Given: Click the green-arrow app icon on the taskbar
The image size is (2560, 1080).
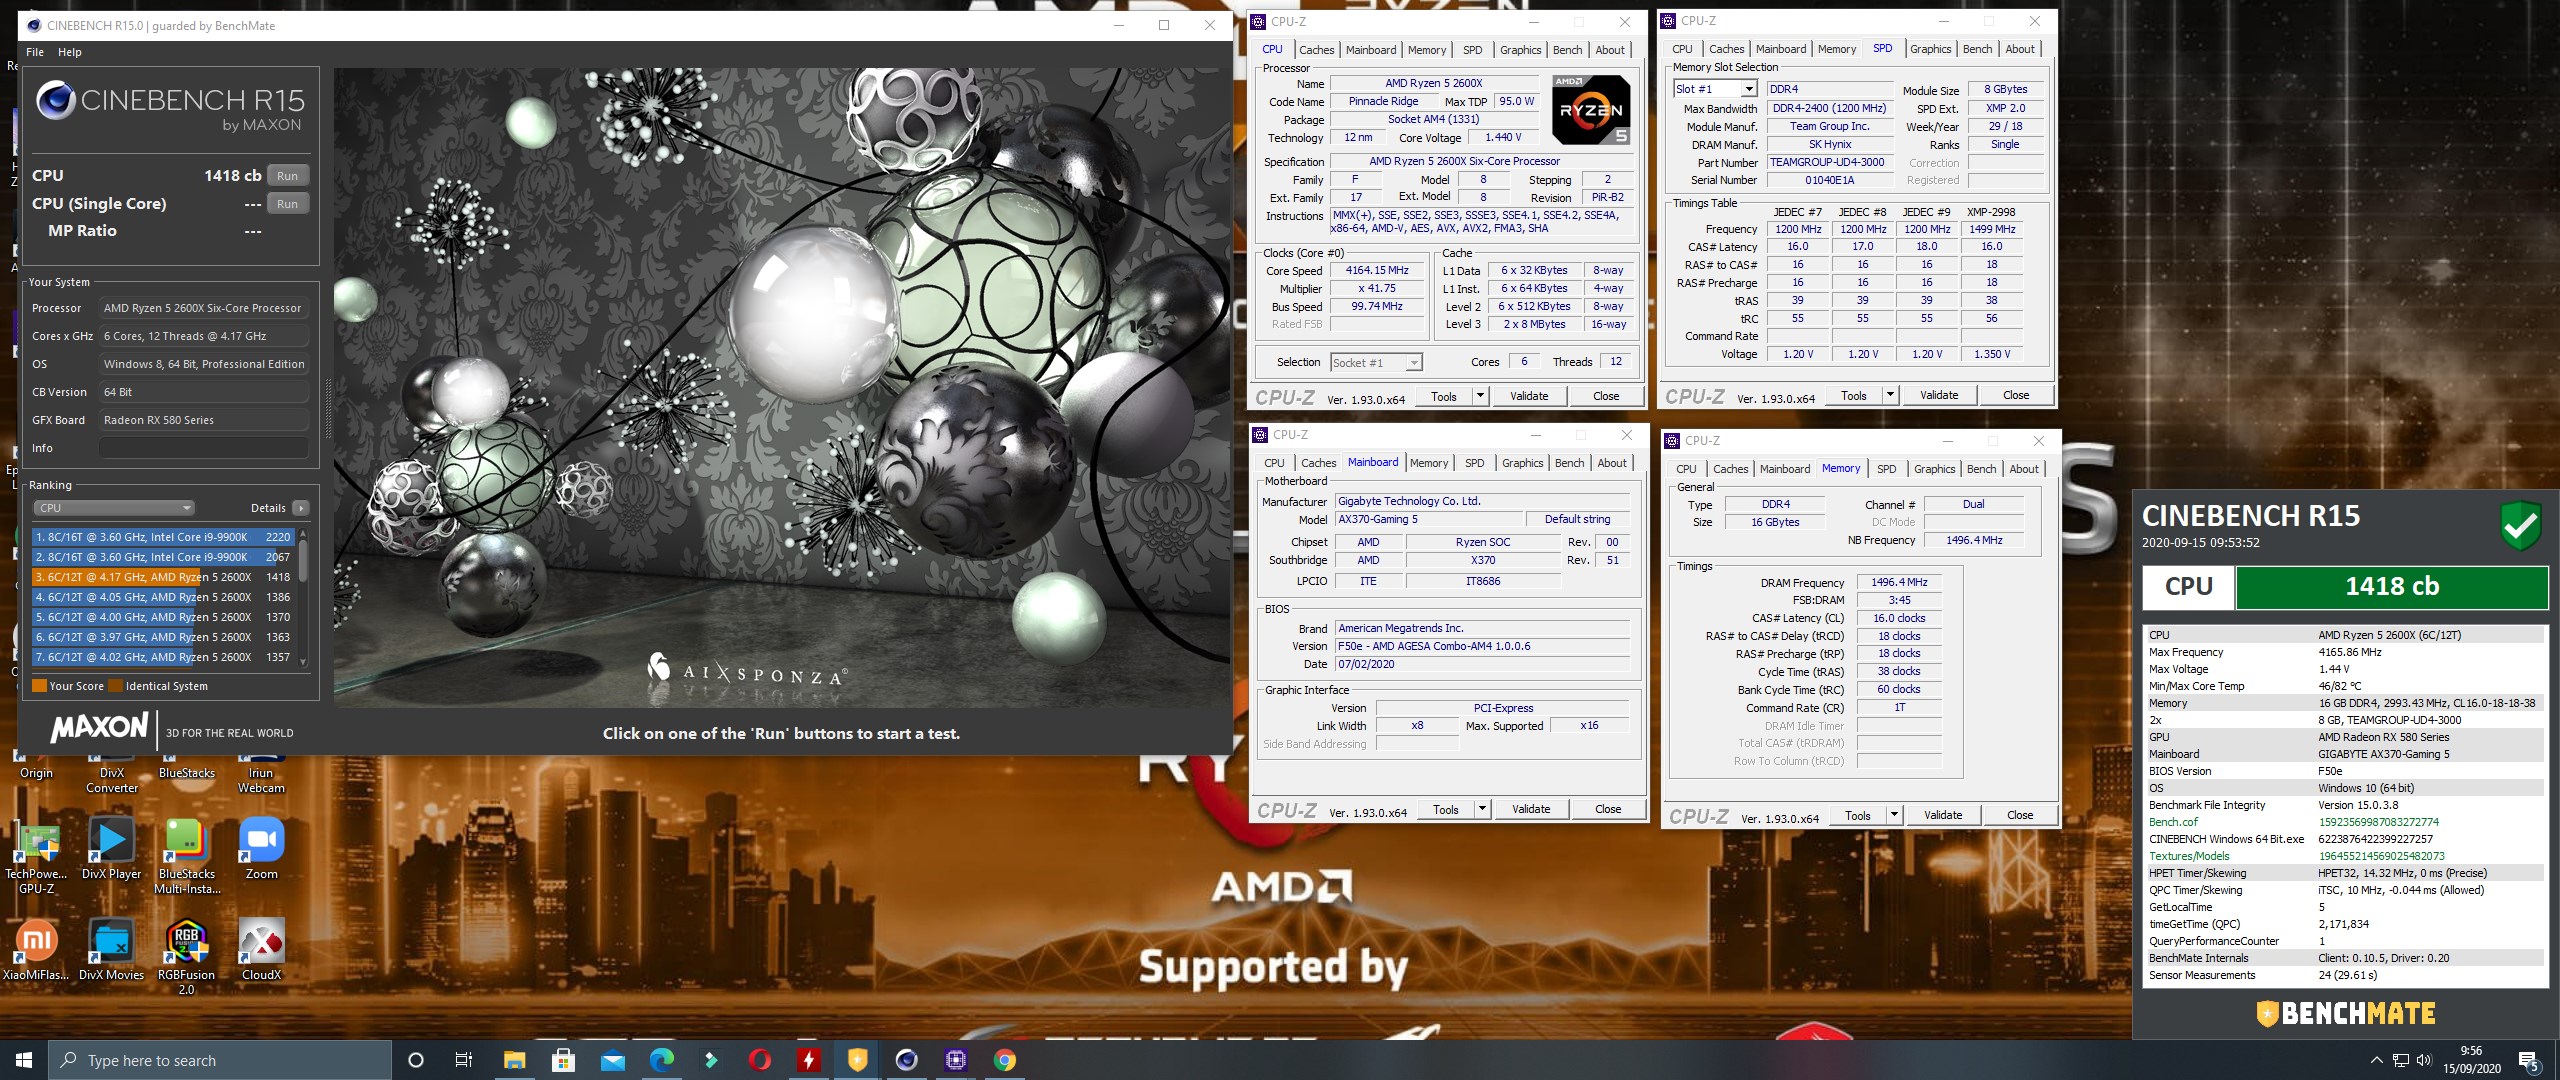Looking at the screenshot, I should pyautogui.click(x=710, y=1060).
